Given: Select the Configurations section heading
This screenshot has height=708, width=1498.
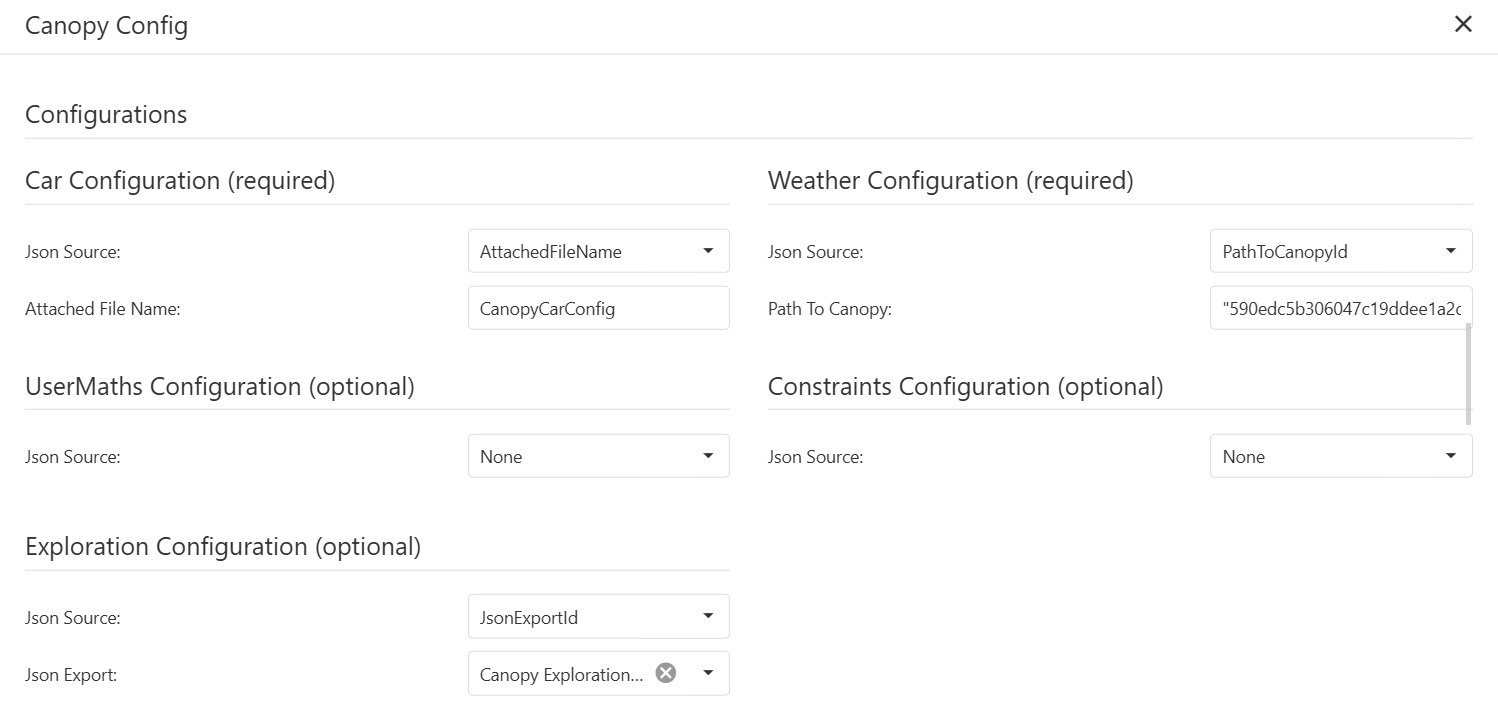Looking at the screenshot, I should pos(106,114).
